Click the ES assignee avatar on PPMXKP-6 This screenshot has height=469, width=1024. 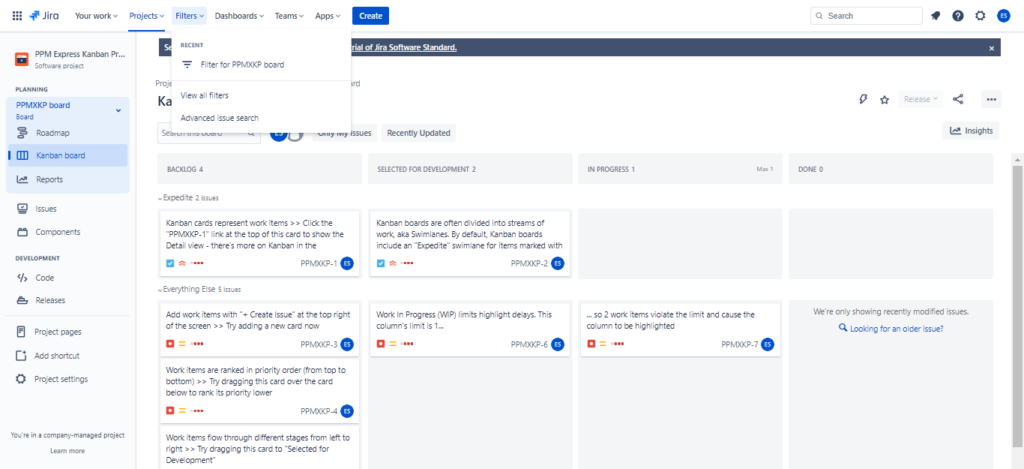pos(558,344)
